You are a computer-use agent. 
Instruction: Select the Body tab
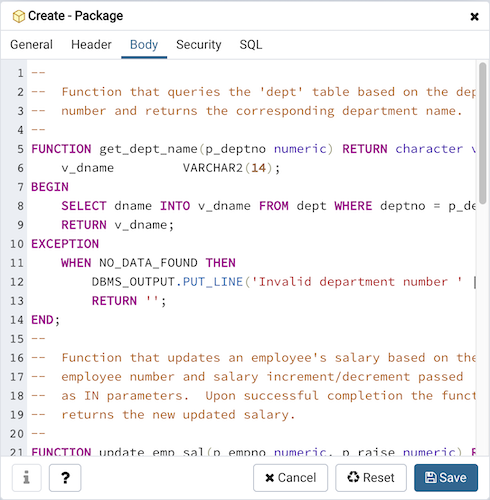tap(144, 45)
